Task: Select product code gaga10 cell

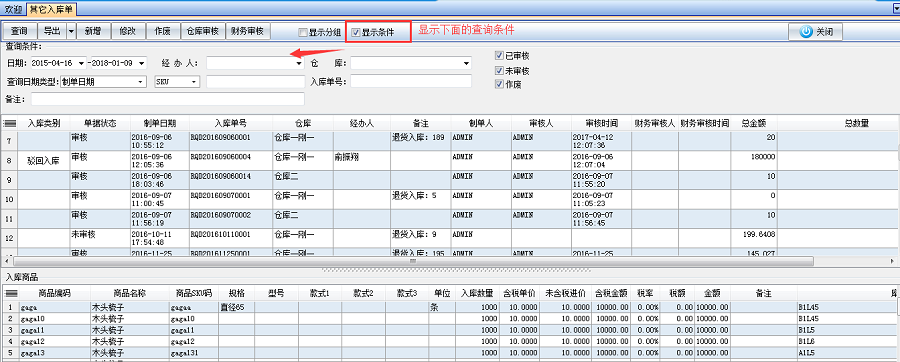Action: click(55, 318)
